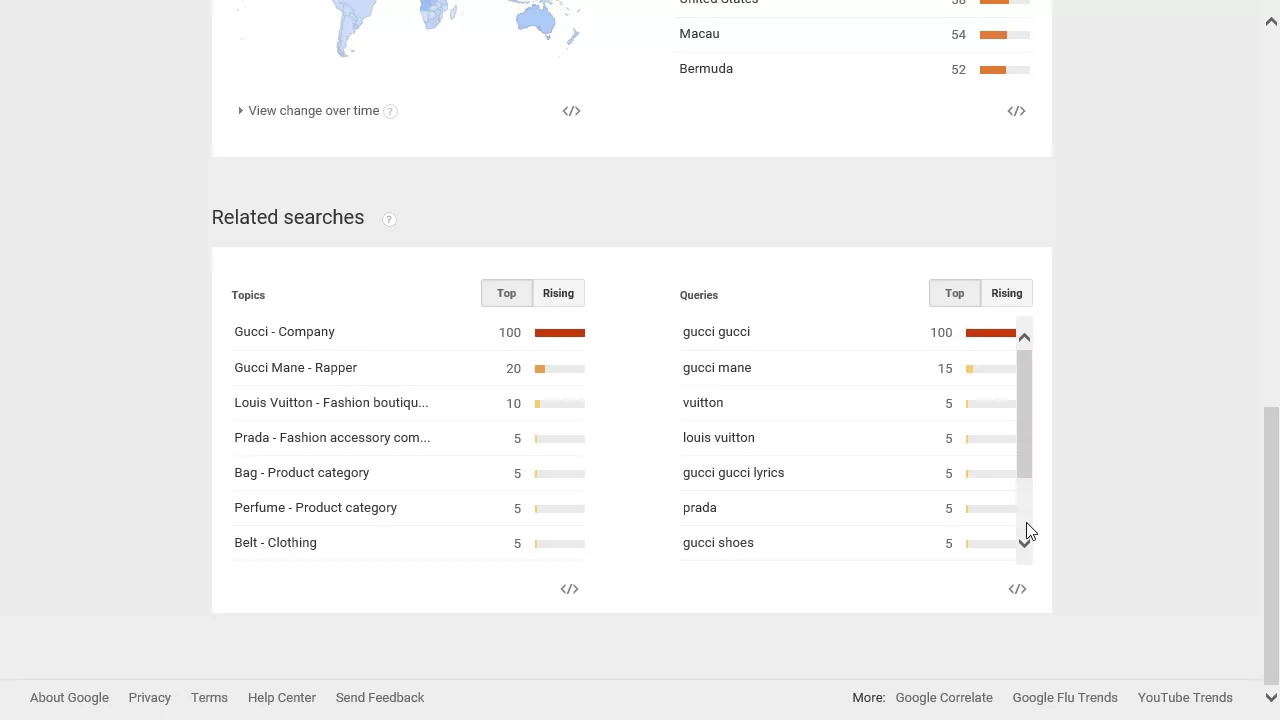The height and width of the screenshot is (720, 1280).
Task: Open louis vuitton query
Action: (x=719, y=438)
